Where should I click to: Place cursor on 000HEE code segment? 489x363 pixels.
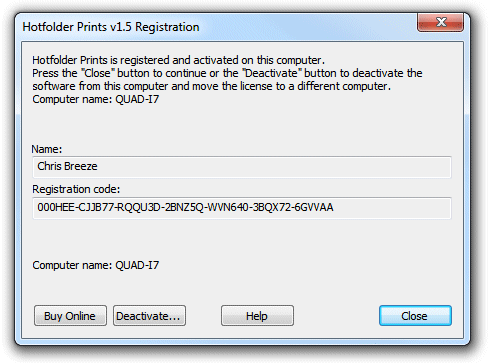56,207
